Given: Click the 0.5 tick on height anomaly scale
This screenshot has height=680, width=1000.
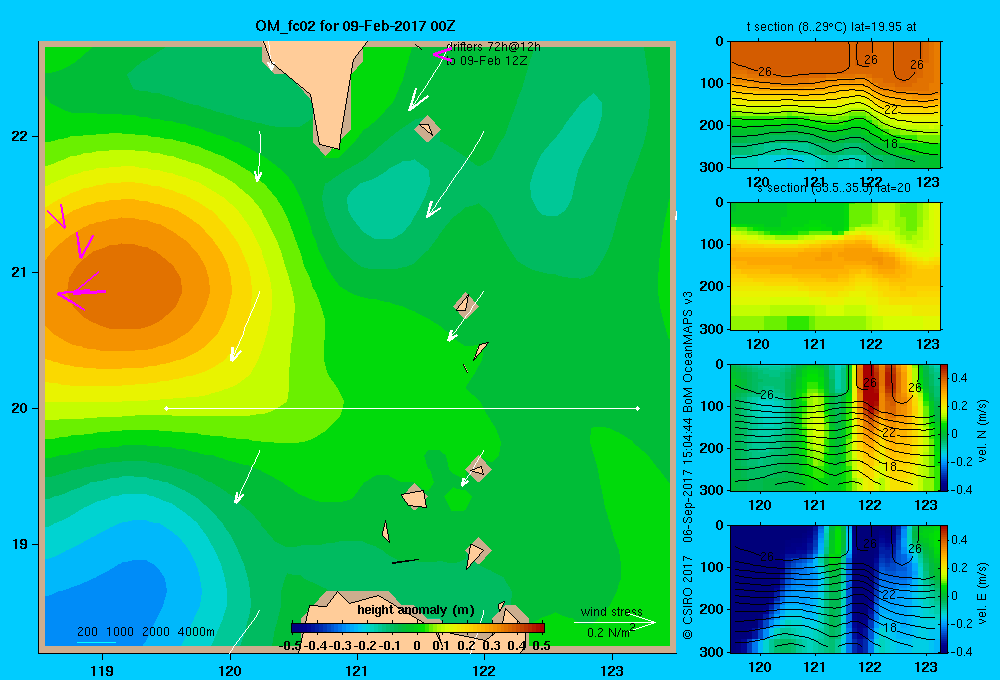Looking at the screenshot, I should click(x=541, y=646).
